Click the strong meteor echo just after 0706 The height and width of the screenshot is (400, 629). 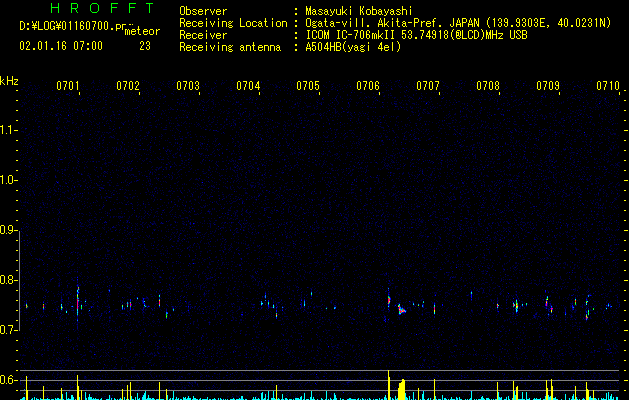tap(389, 300)
